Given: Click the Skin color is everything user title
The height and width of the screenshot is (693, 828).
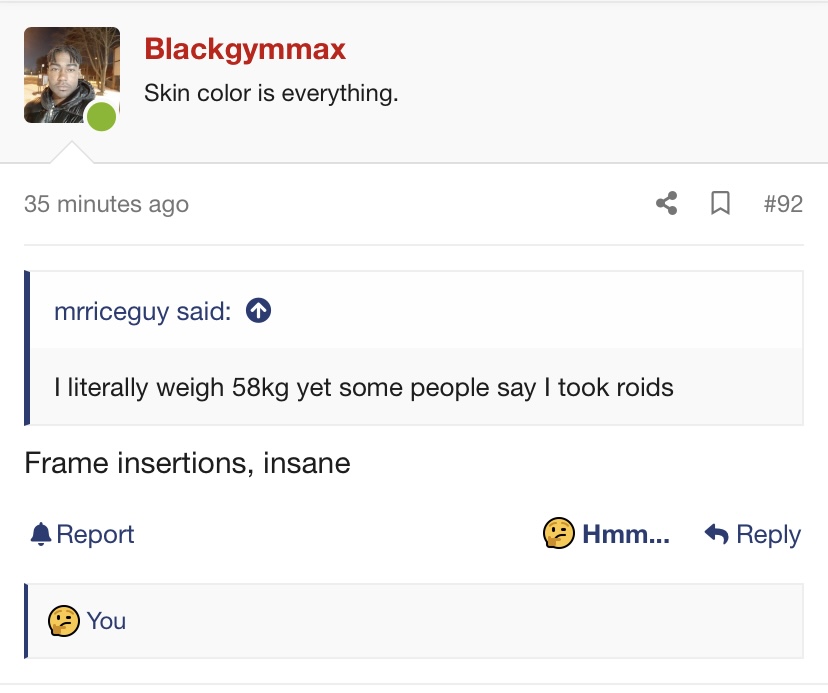Looking at the screenshot, I should pos(271,93).
